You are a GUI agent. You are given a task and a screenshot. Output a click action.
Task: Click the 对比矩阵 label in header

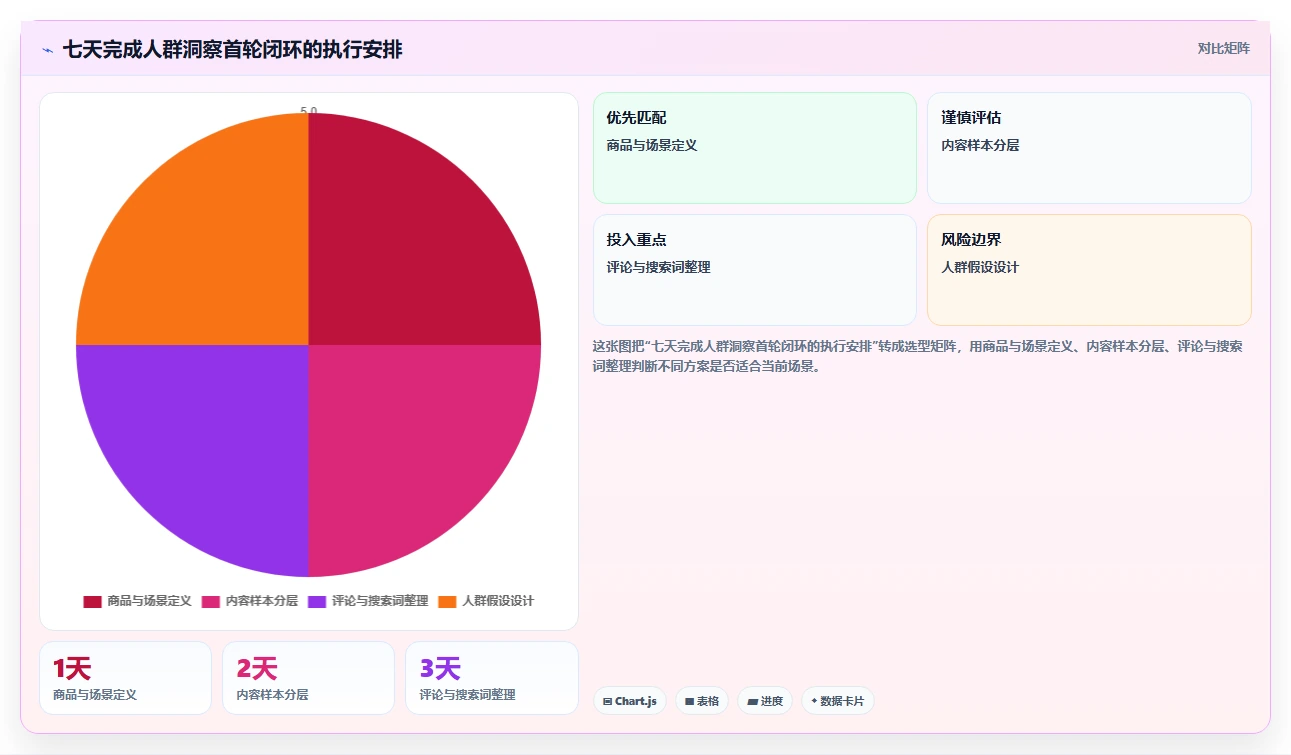[1224, 48]
